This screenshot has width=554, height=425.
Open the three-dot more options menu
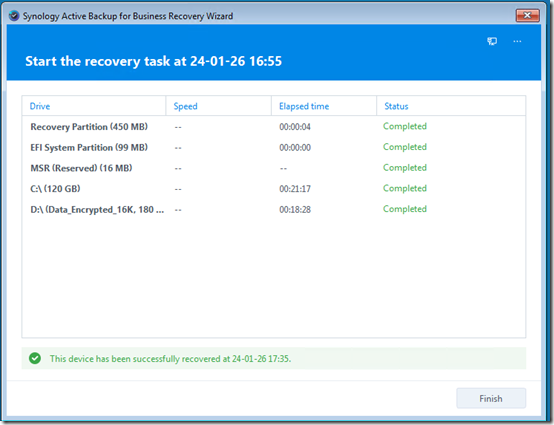click(x=517, y=41)
